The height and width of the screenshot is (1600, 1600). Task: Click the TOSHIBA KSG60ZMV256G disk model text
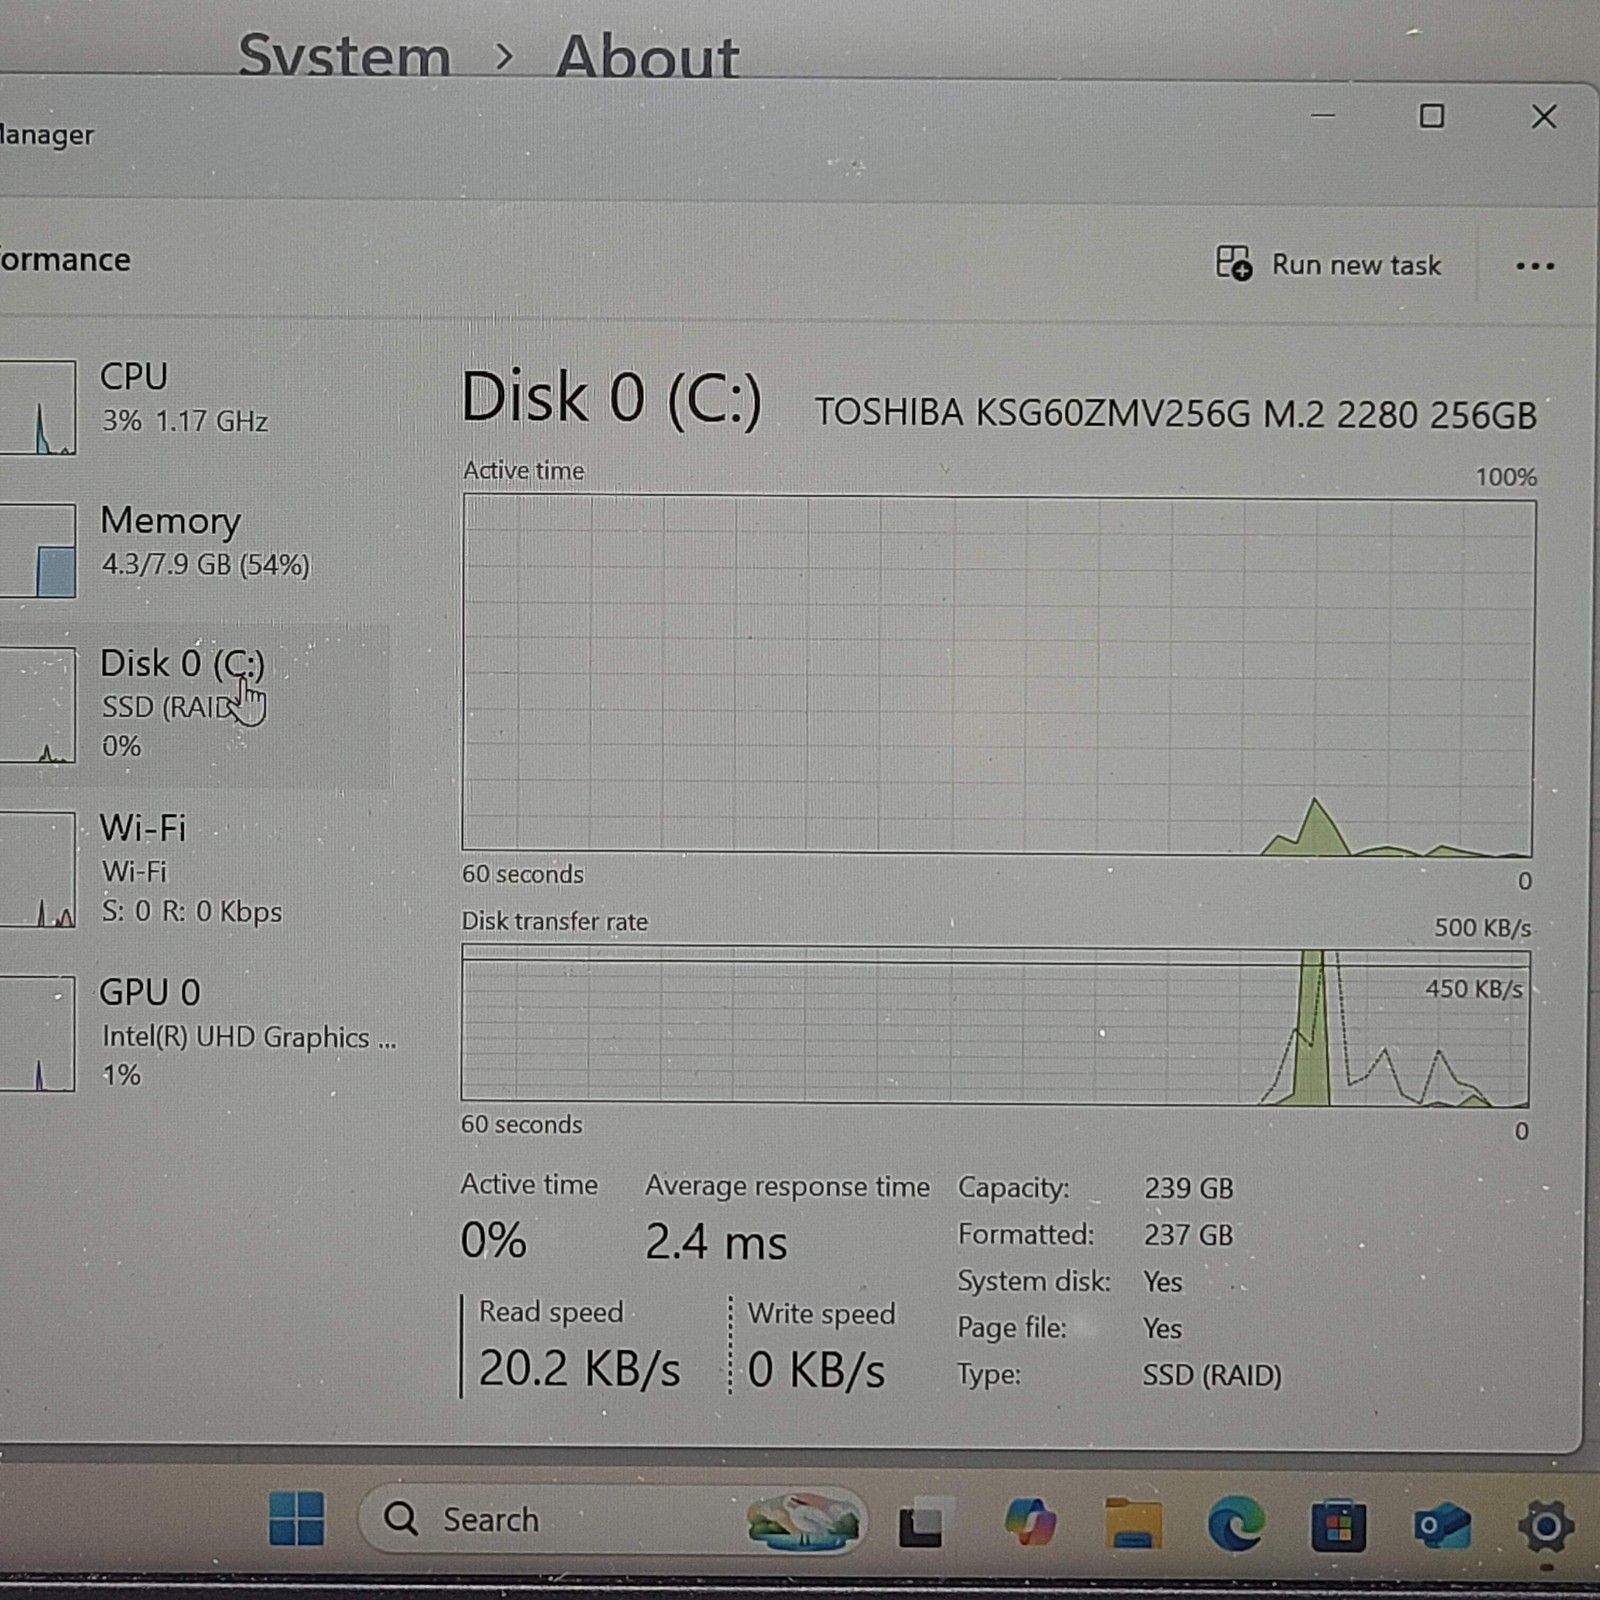[x=1175, y=414]
